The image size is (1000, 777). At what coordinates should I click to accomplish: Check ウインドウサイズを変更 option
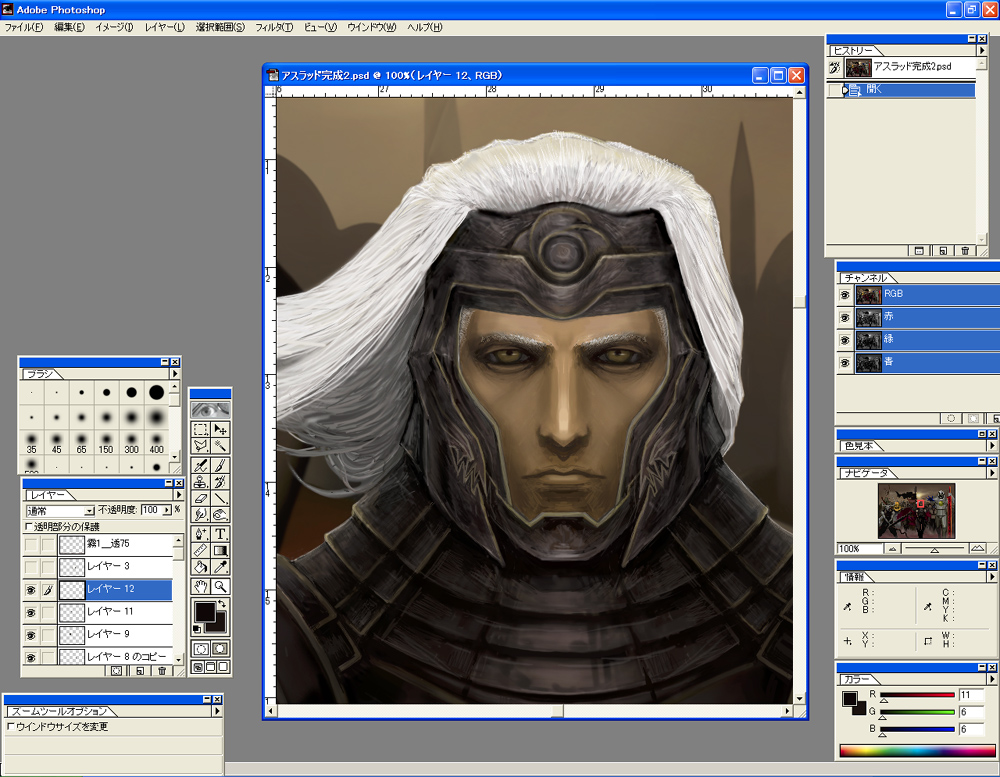[11, 727]
